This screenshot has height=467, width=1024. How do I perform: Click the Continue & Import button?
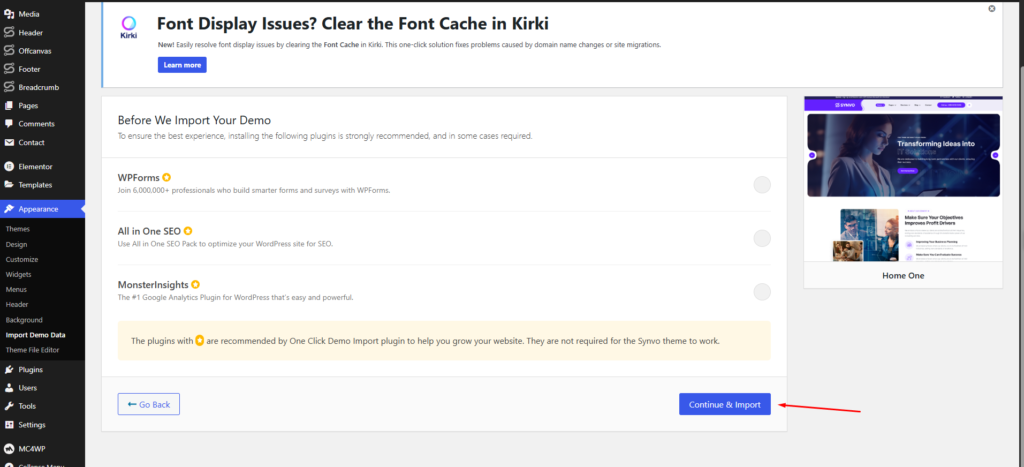(x=724, y=404)
